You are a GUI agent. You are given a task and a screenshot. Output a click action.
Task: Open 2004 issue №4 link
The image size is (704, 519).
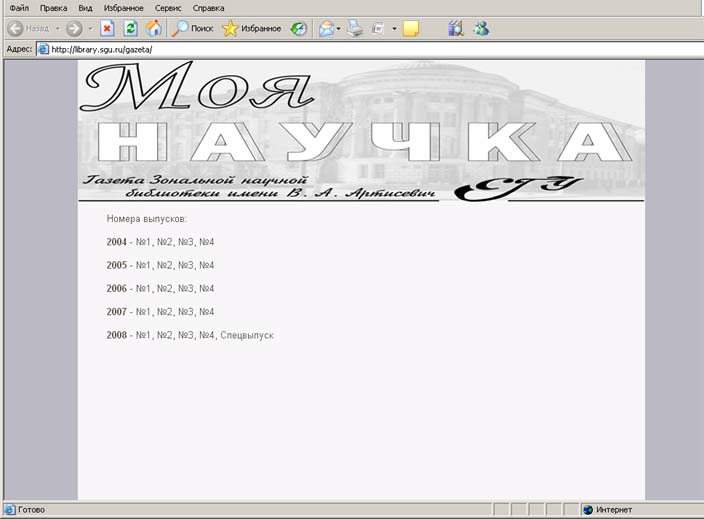pyautogui.click(x=207, y=242)
